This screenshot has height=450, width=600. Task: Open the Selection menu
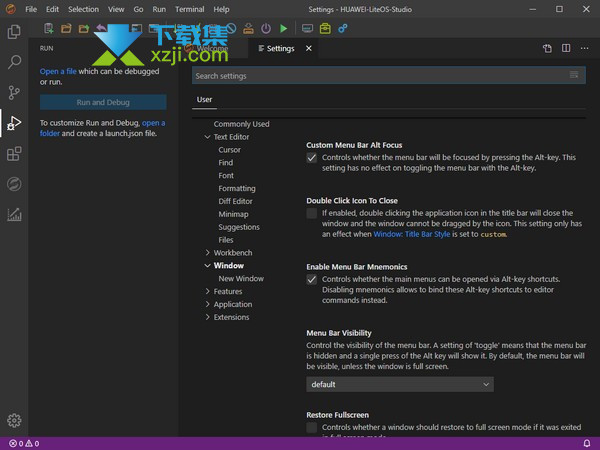83,9
